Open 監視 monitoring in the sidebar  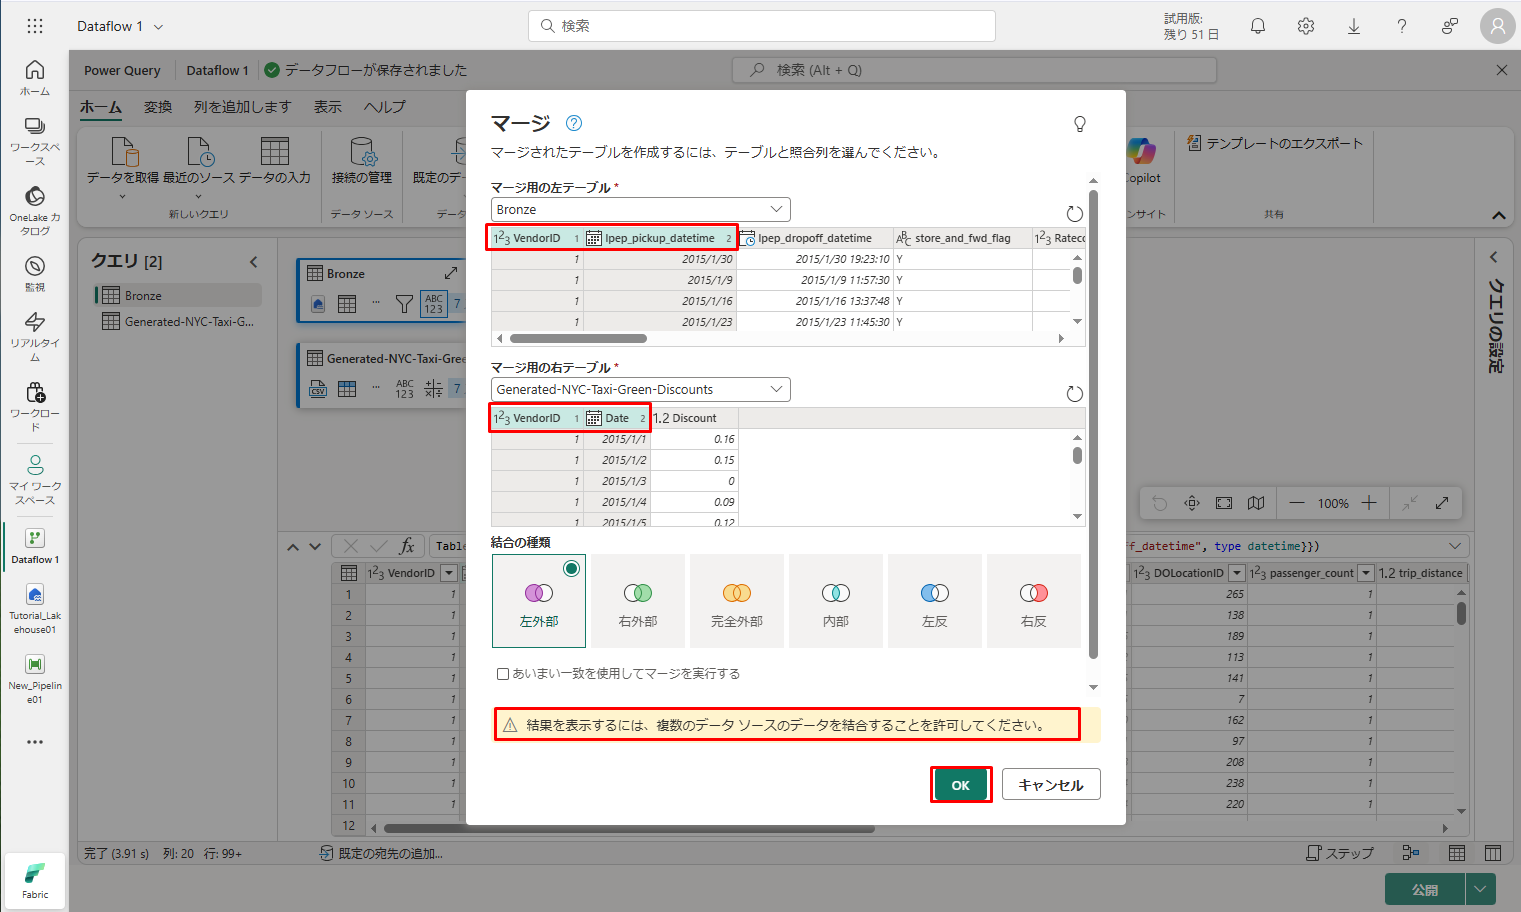pos(35,274)
